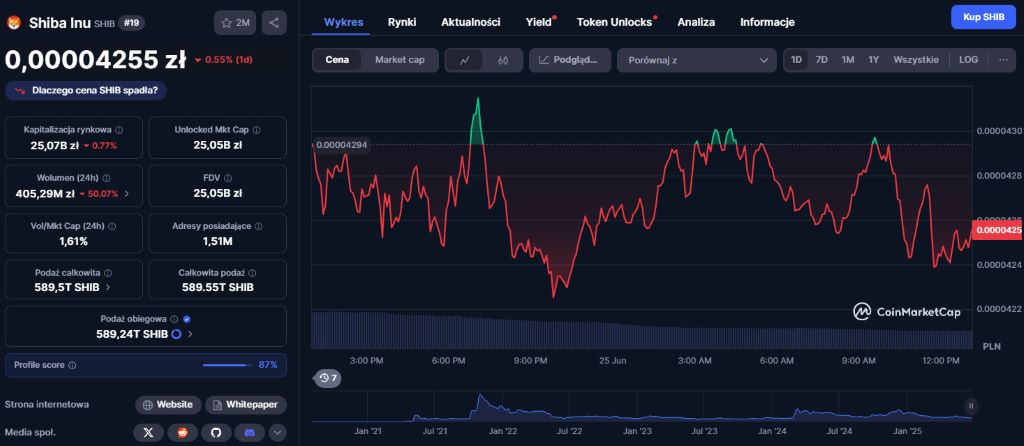1024x446 pixels.
Task: Open info icon beside Całkowita podaż
Action: click(252, 273)
